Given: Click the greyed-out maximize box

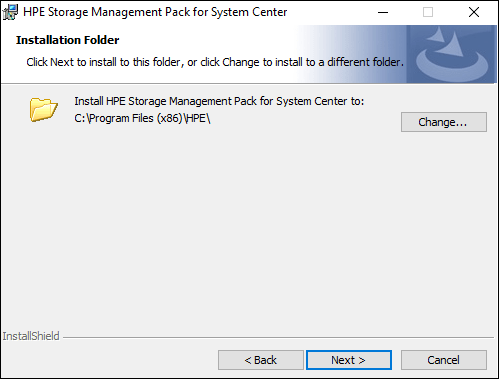Looking at the screenshot, I should click(428, 12).
